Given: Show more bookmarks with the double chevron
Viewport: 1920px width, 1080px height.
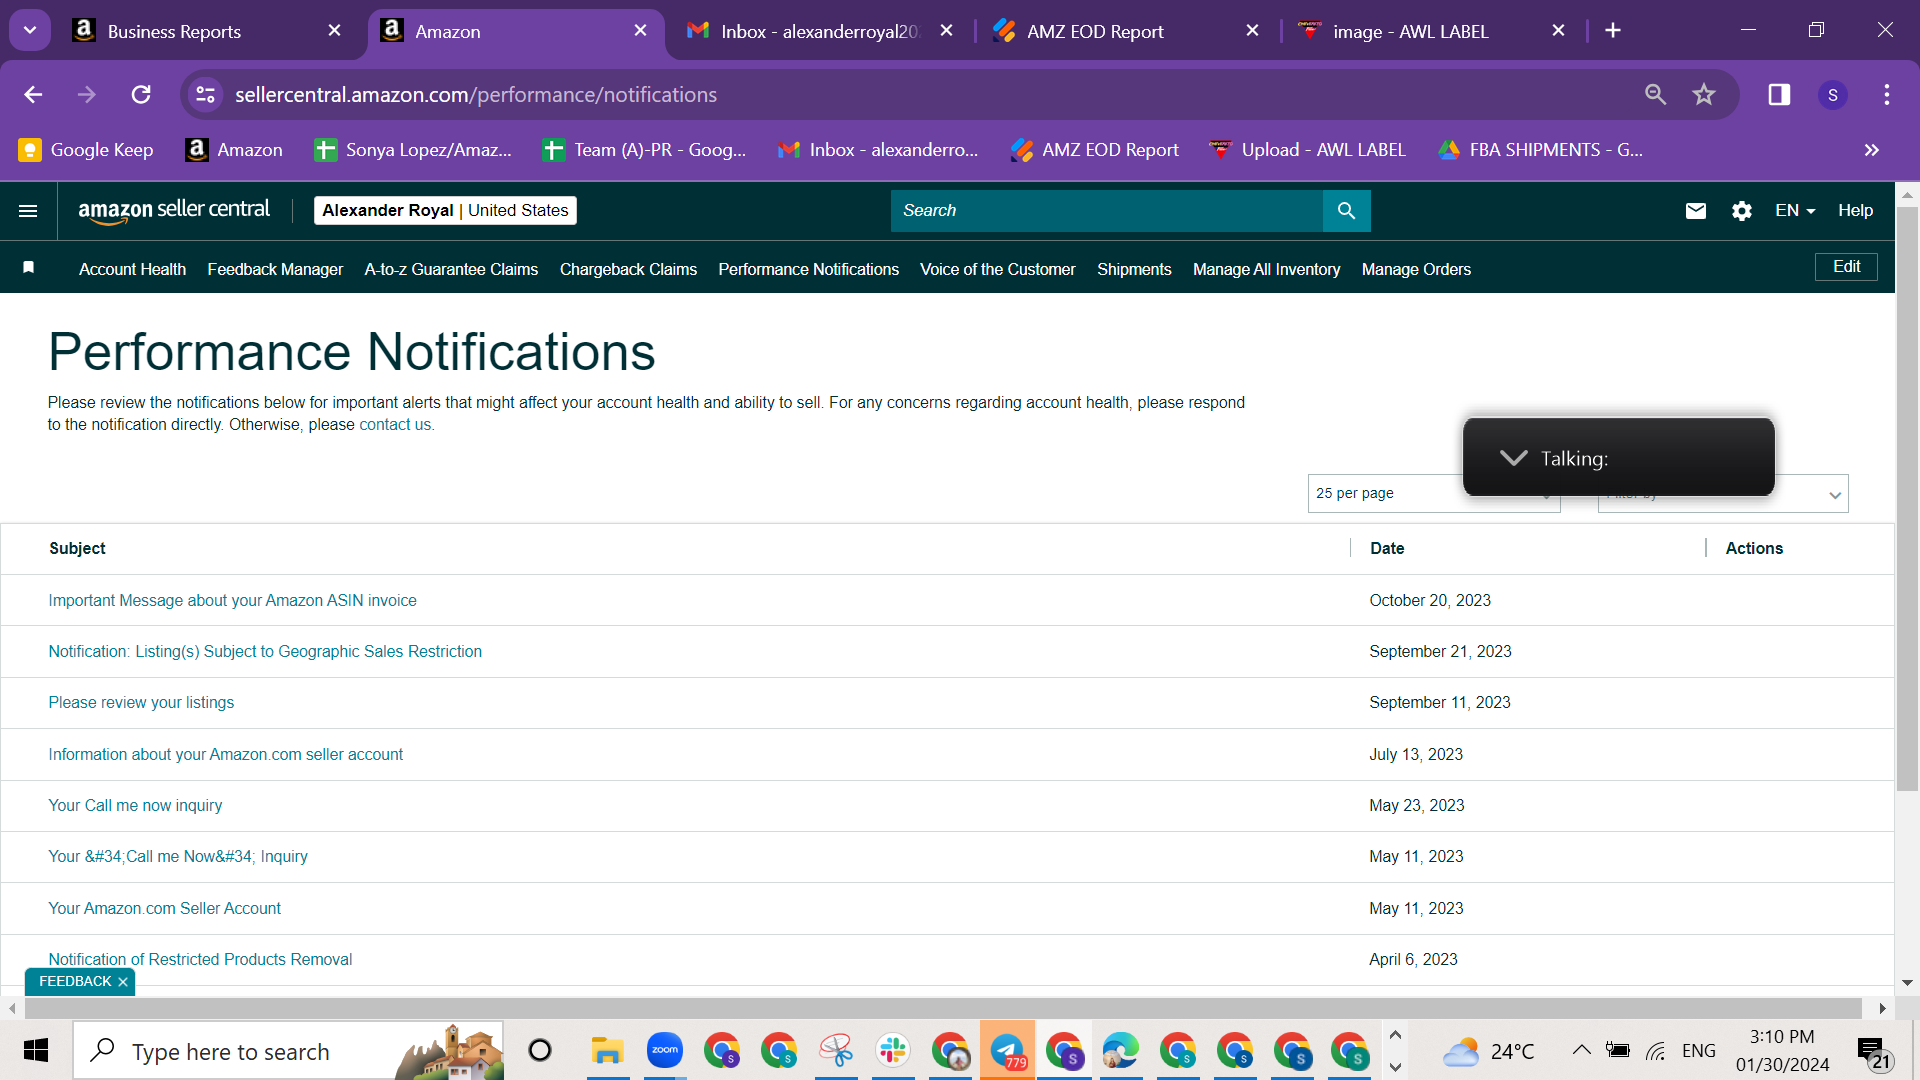Looking at the screenshot, I should 1872,150.
